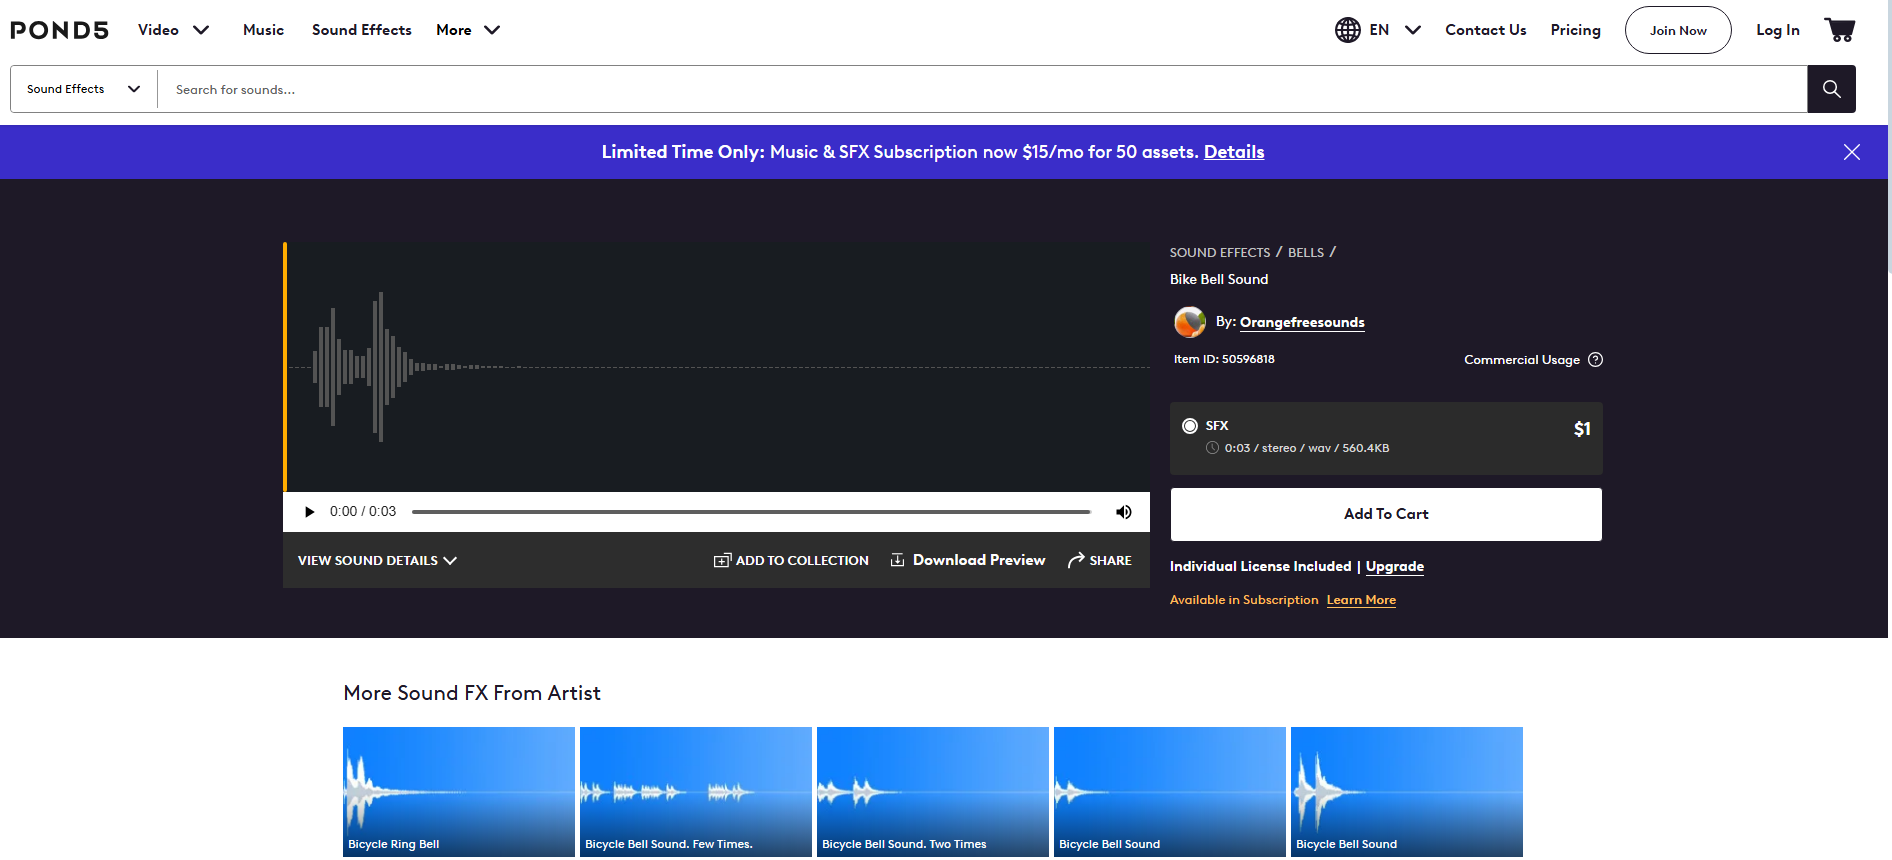The height and width of the screenshot is (860, 1892).
Task: Click the globe language icon
Action: tap(1347, 30)
